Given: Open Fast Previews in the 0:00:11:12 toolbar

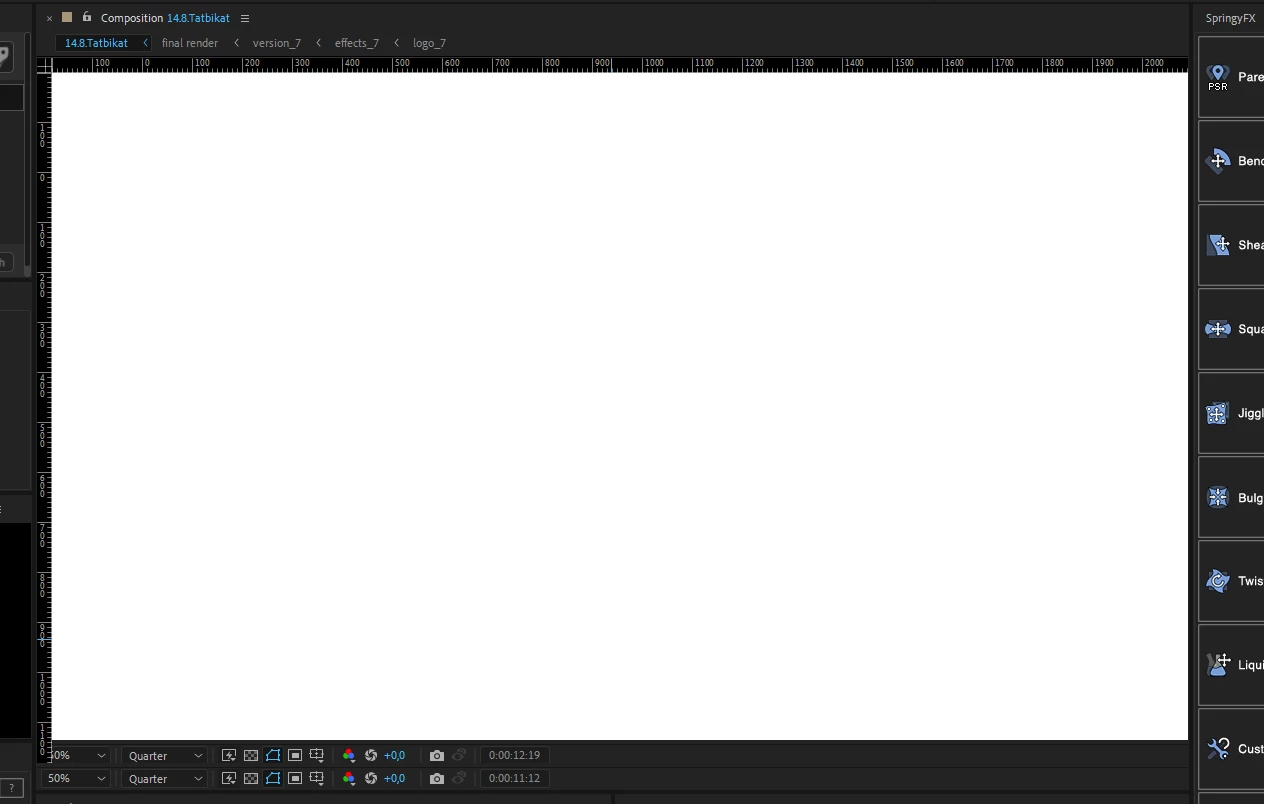Looking at the screenshot, I should click(229, 778).
